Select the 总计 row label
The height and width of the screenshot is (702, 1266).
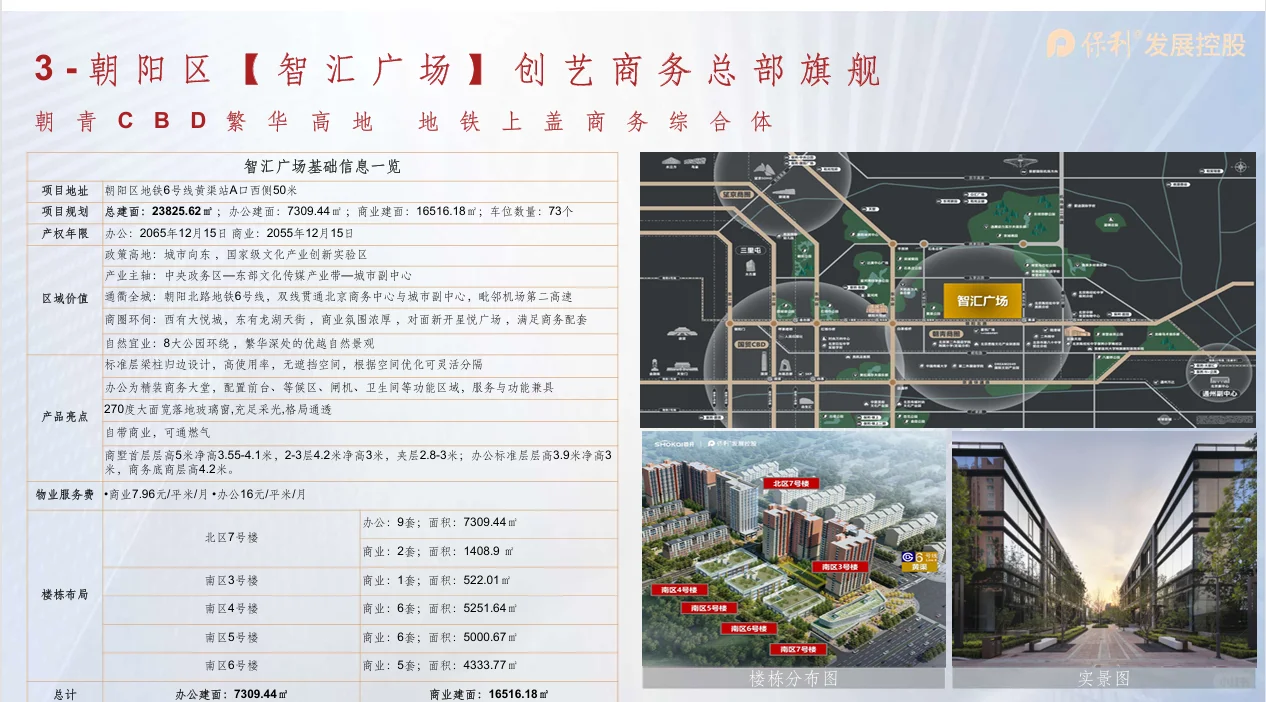click(65, 693)
